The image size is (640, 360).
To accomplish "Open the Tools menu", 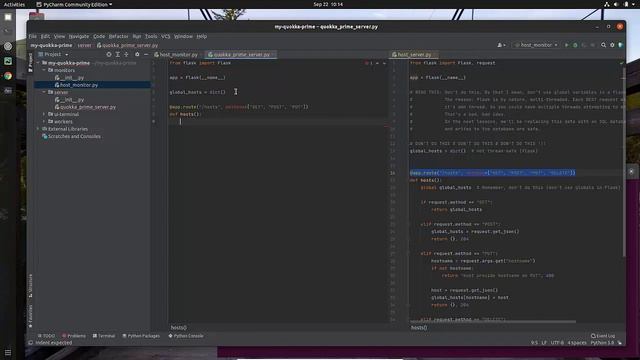I will tap(151, 36).
